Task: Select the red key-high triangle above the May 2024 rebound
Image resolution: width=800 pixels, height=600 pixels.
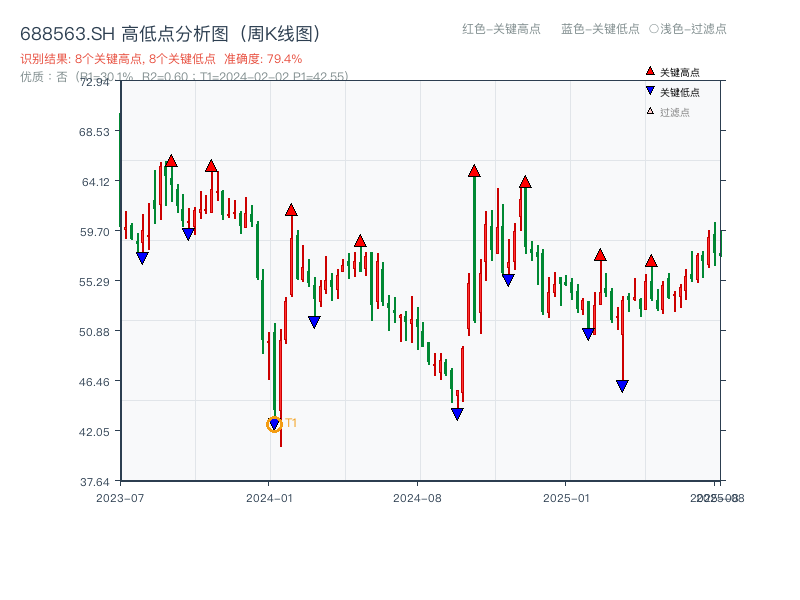Action: pyautogui.click(x=359, y=241)
